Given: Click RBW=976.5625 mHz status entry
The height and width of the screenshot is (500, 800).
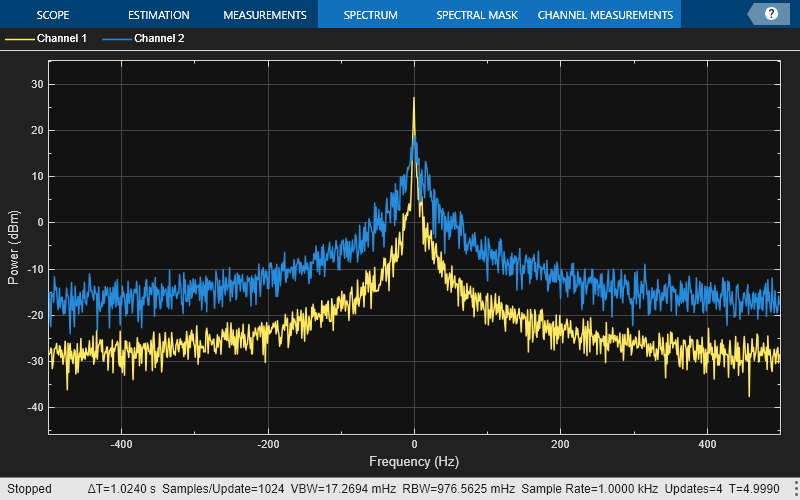Looking at the screenshot, I should click(x=459, y=489).
